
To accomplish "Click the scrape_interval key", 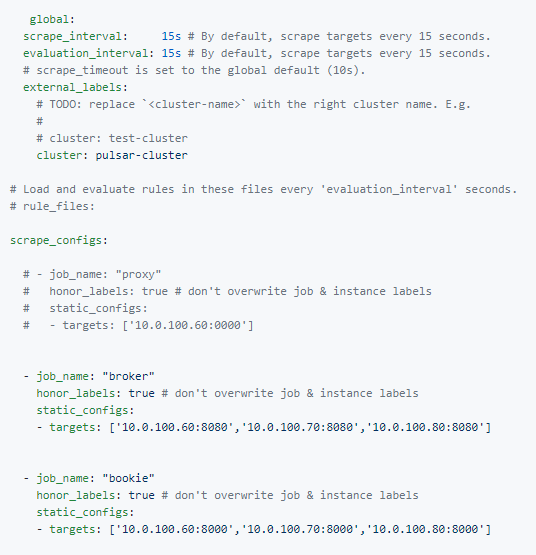I will click(x=72, y=36).
